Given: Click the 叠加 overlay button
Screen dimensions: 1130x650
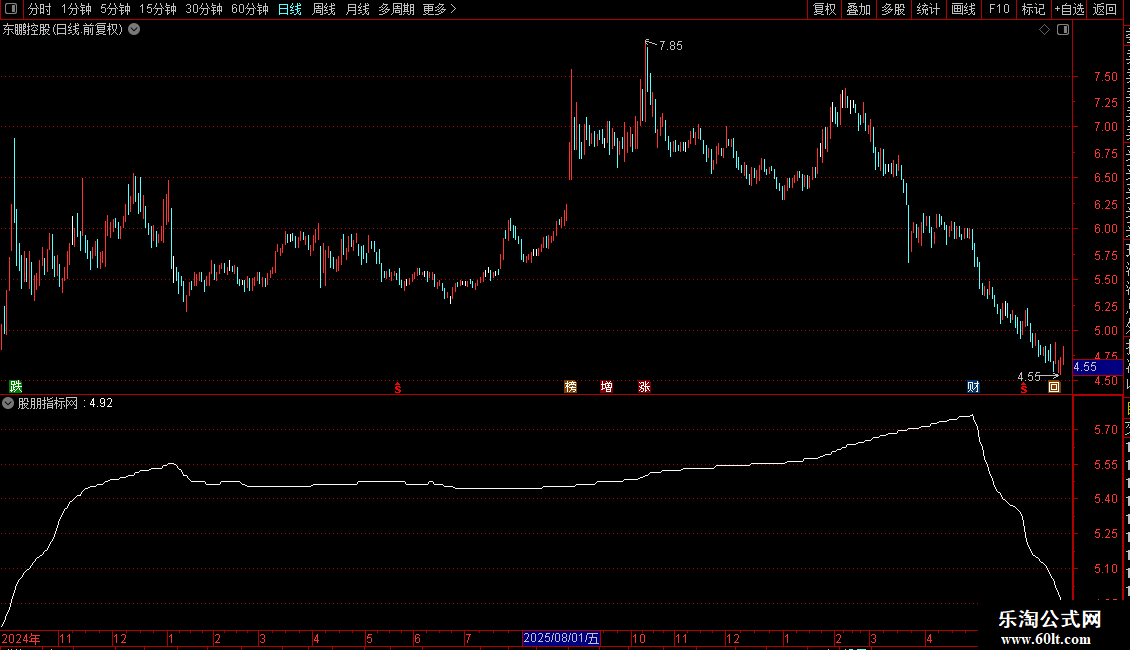Looking at the screenshot, I should pyautogui.click(x=859, y=9).
